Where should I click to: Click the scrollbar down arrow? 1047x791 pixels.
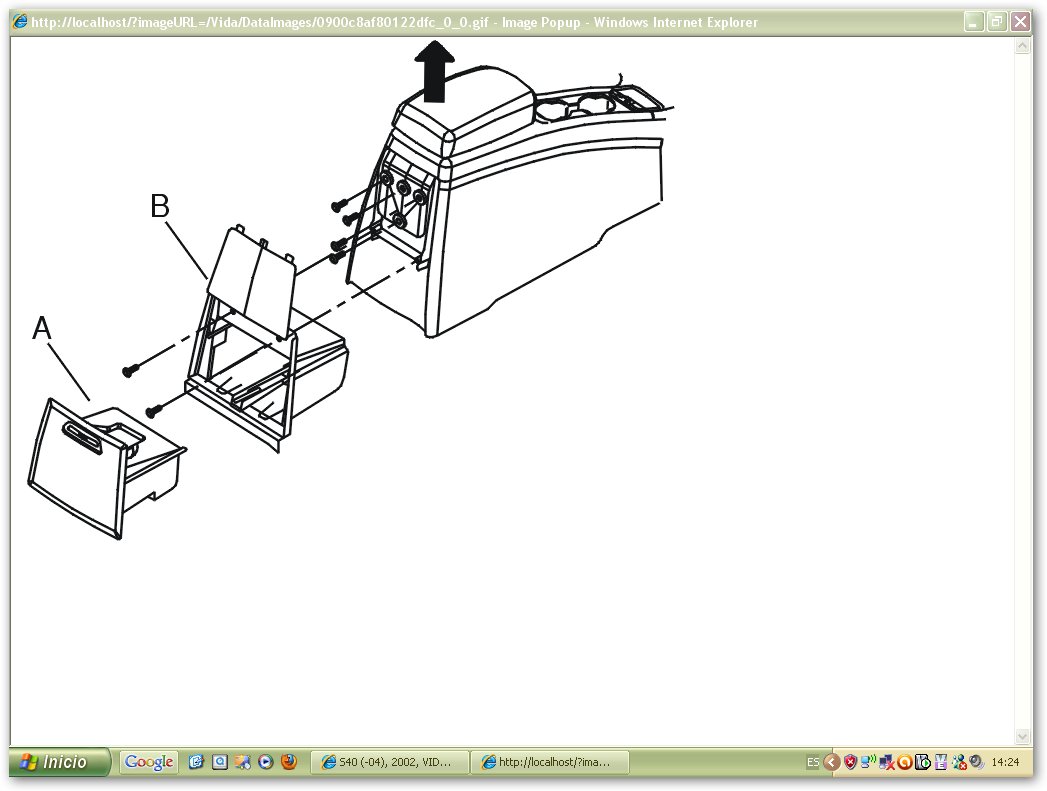(1022, 736)
